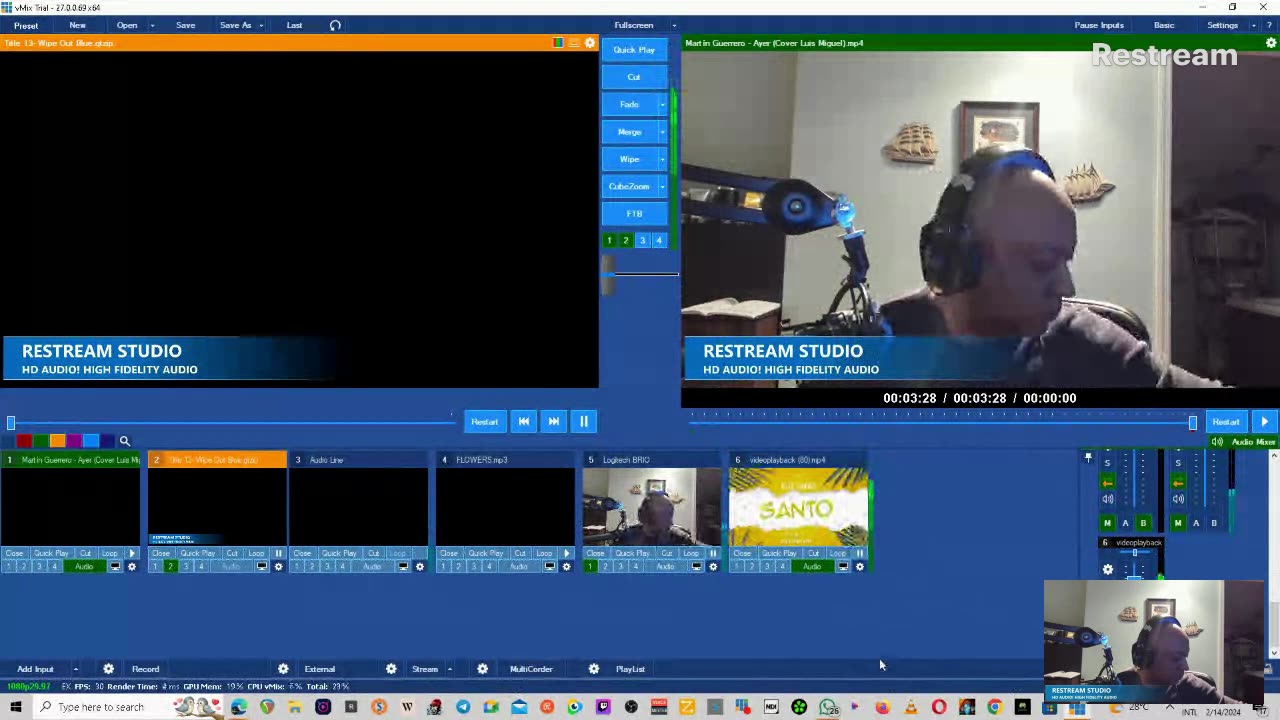
Task: Click monitor icon on input 3 Audio Line
Action: tap(403, 567)
